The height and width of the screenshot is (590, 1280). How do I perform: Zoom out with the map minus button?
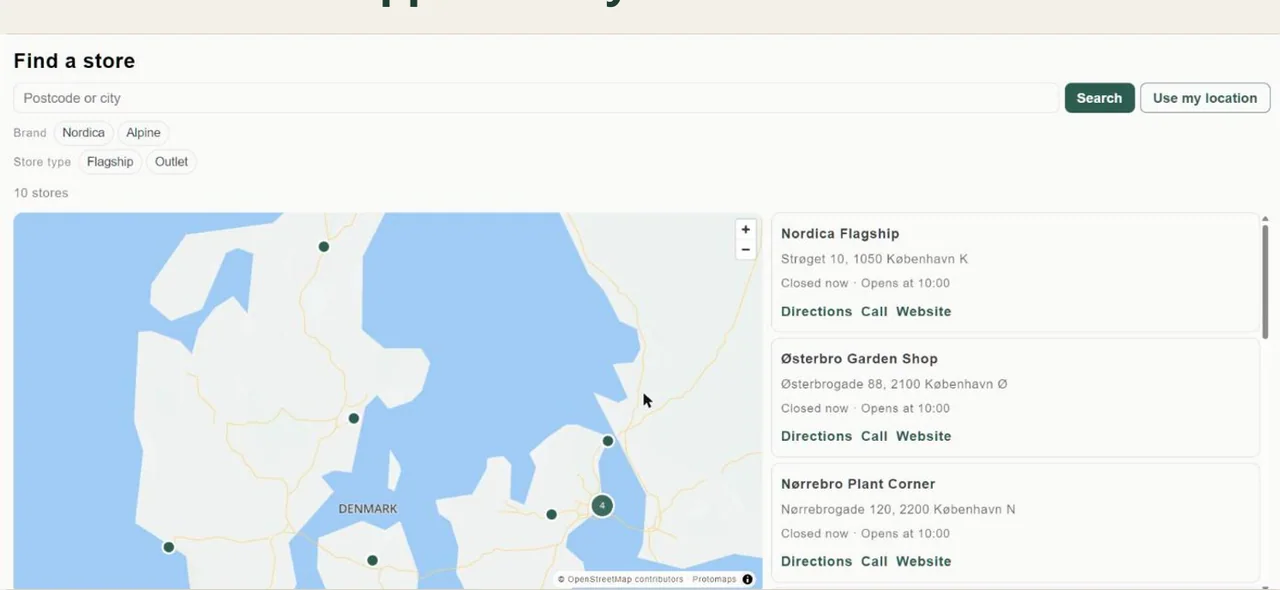point(745,250)
